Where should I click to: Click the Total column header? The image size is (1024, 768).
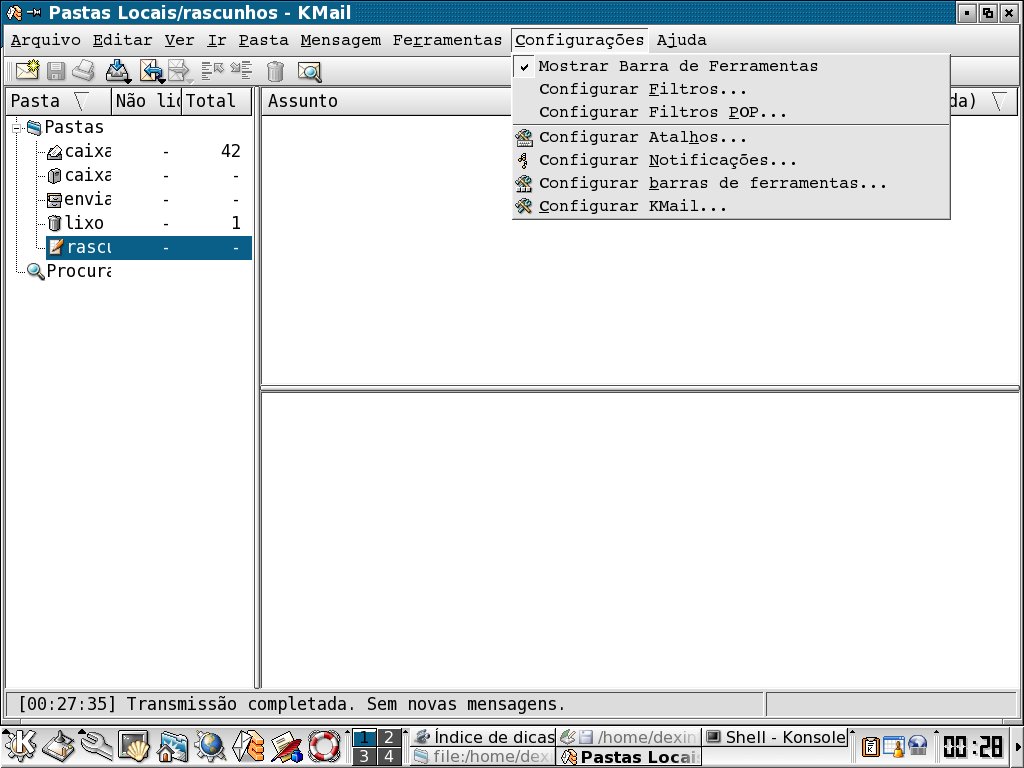coord(216,101)
